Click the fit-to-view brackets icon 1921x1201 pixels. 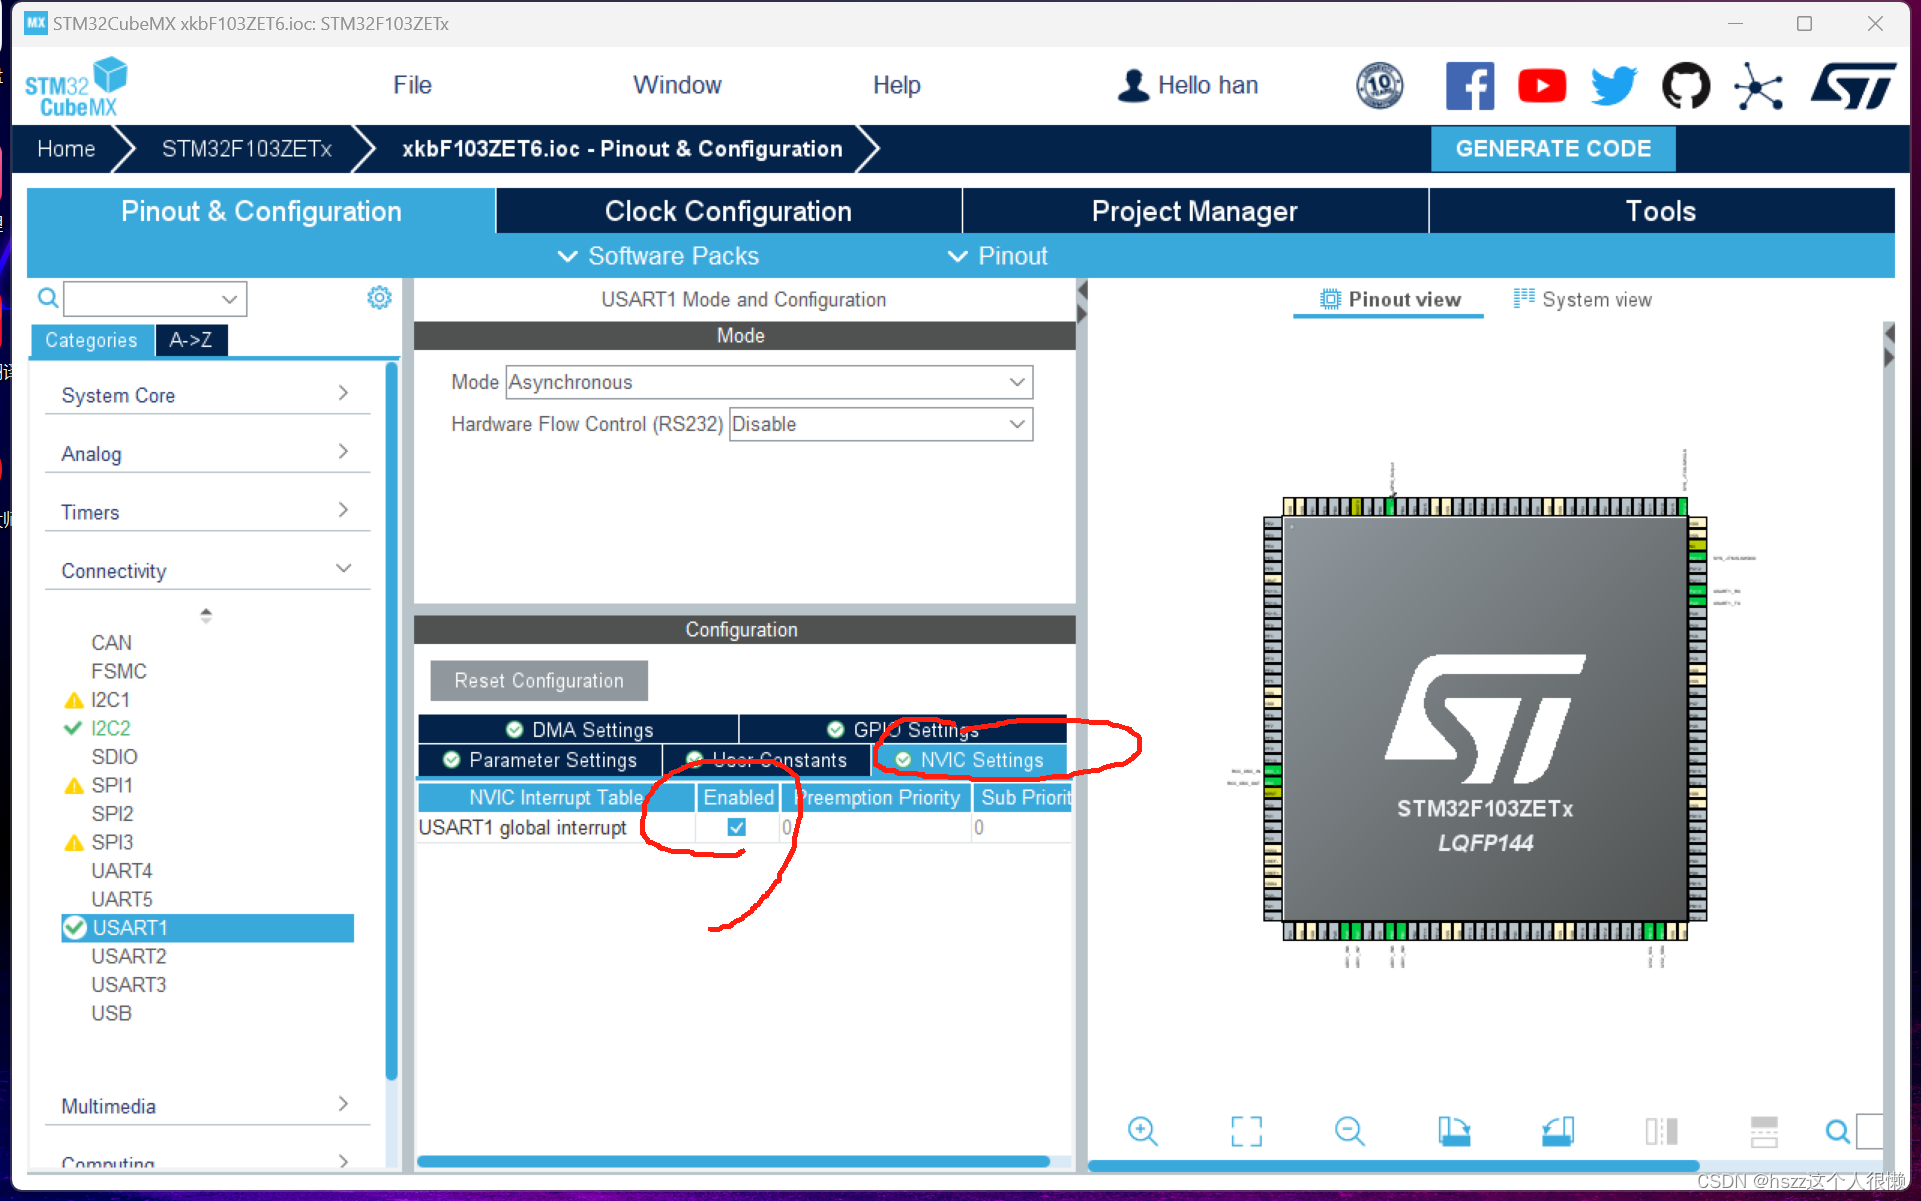1246,1131
